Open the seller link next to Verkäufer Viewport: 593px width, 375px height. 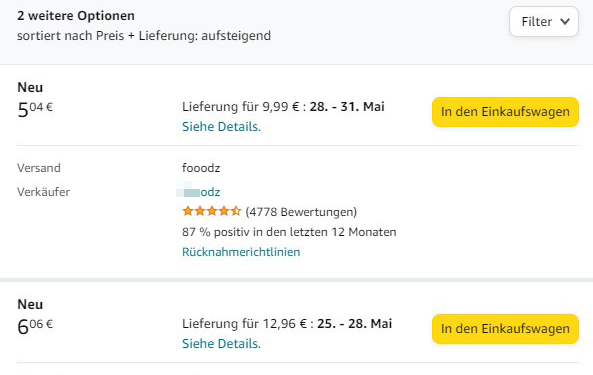click(x=199, y=192)
